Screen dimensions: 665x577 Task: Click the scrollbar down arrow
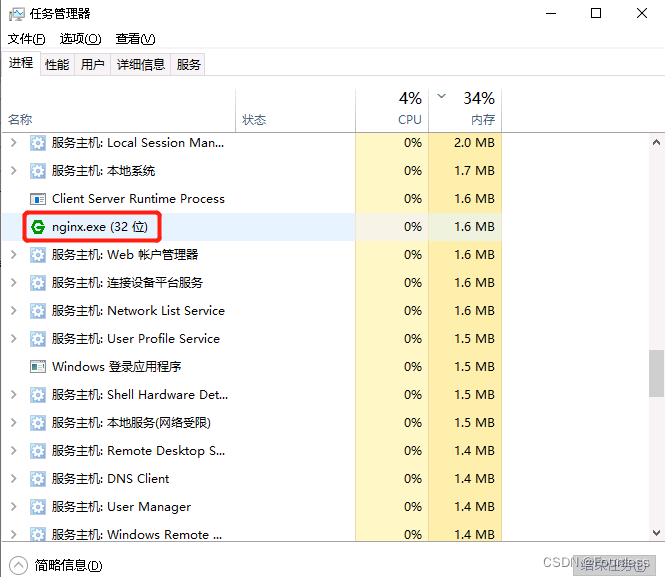(x=656, y=532)
